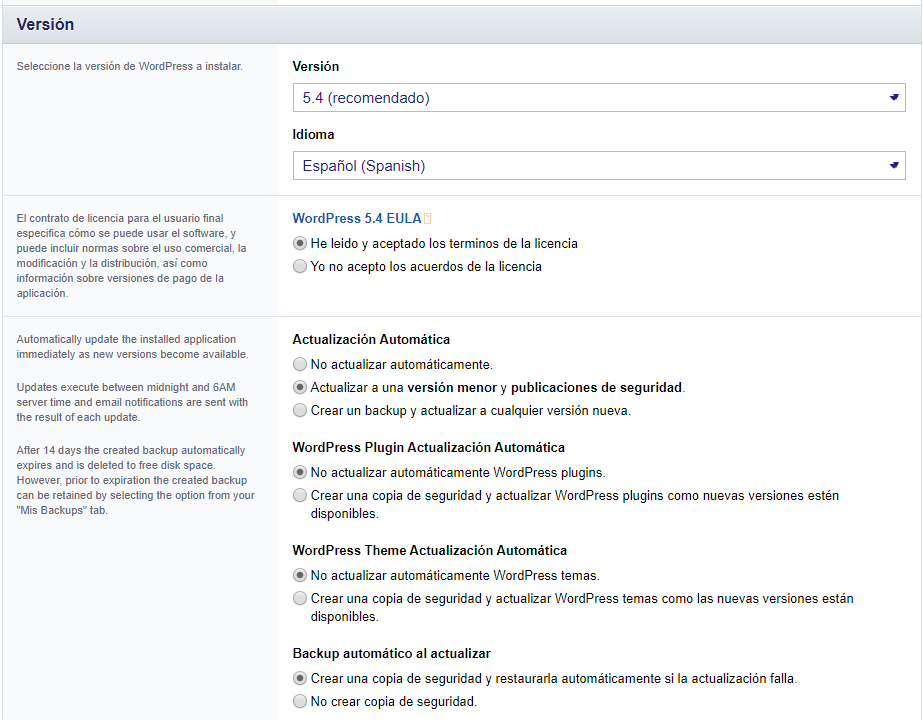Select 'Crear una copia de seguridad y restaurarla' radio
This screenshot has width=923, height=722.
300,678
